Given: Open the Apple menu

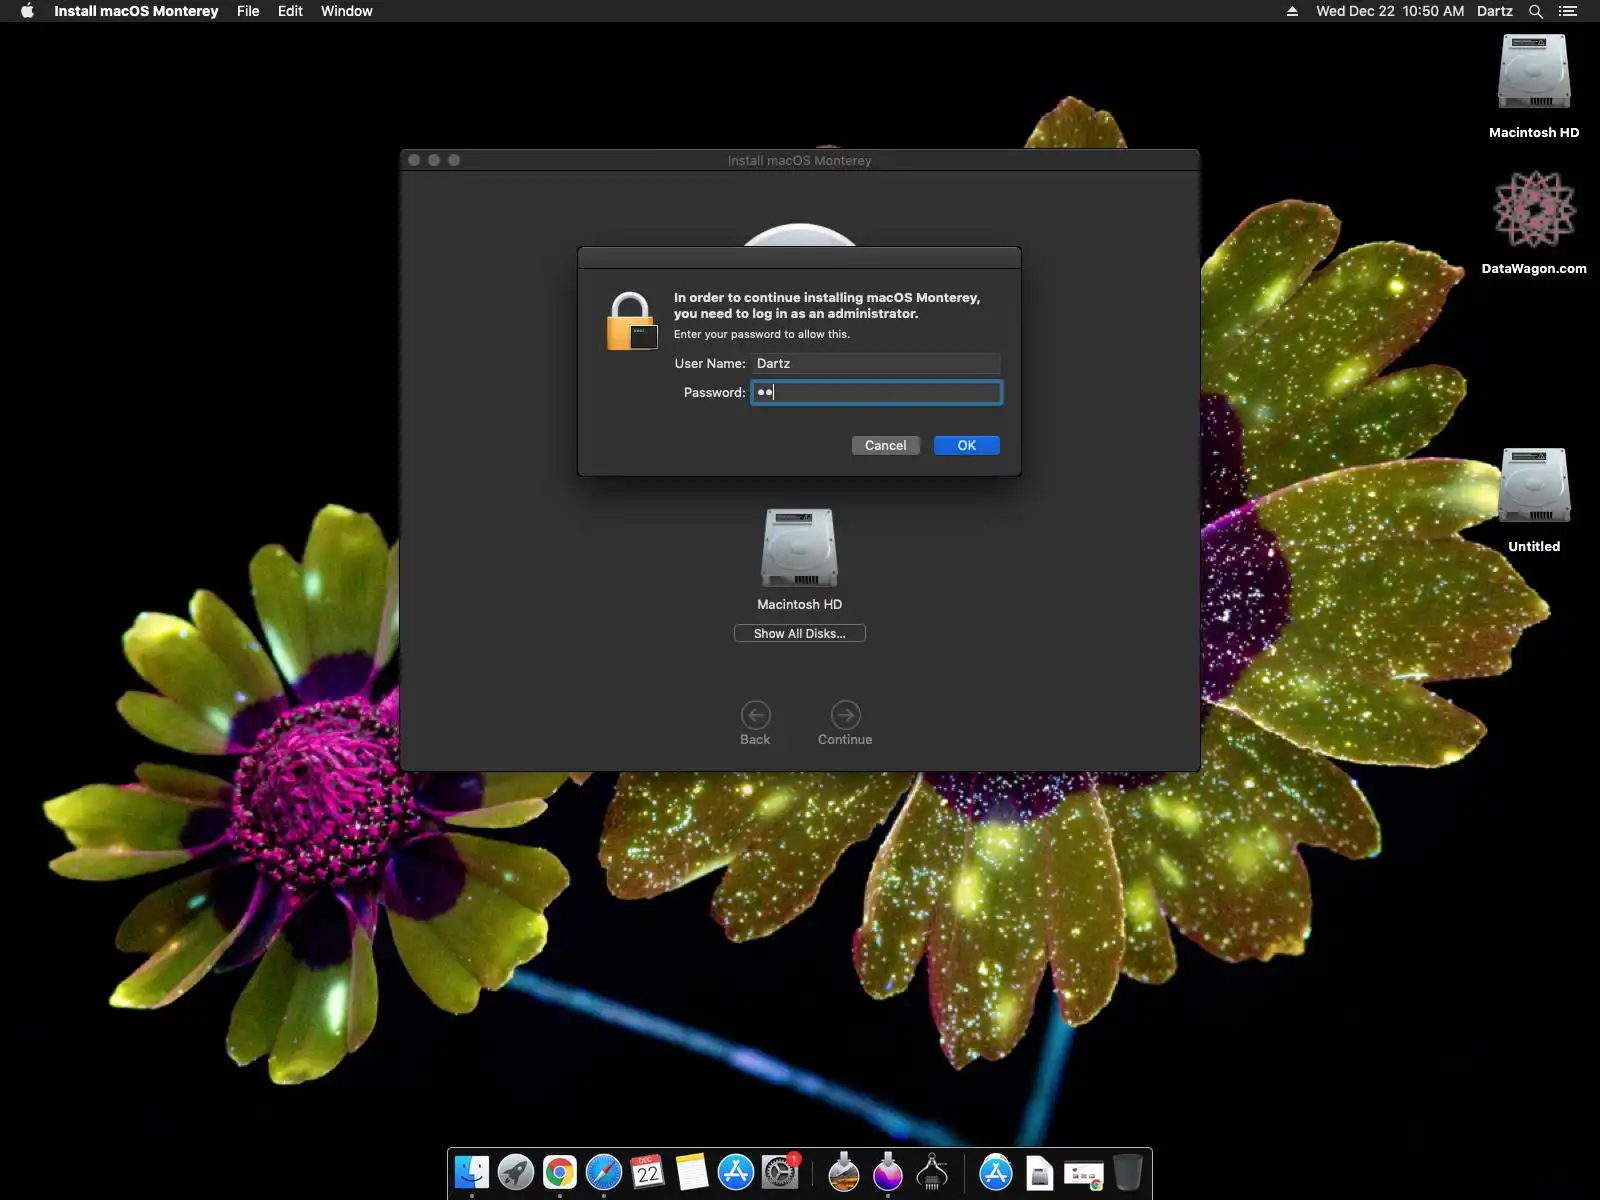Looking at the screenshot, I should coord(27,11).
